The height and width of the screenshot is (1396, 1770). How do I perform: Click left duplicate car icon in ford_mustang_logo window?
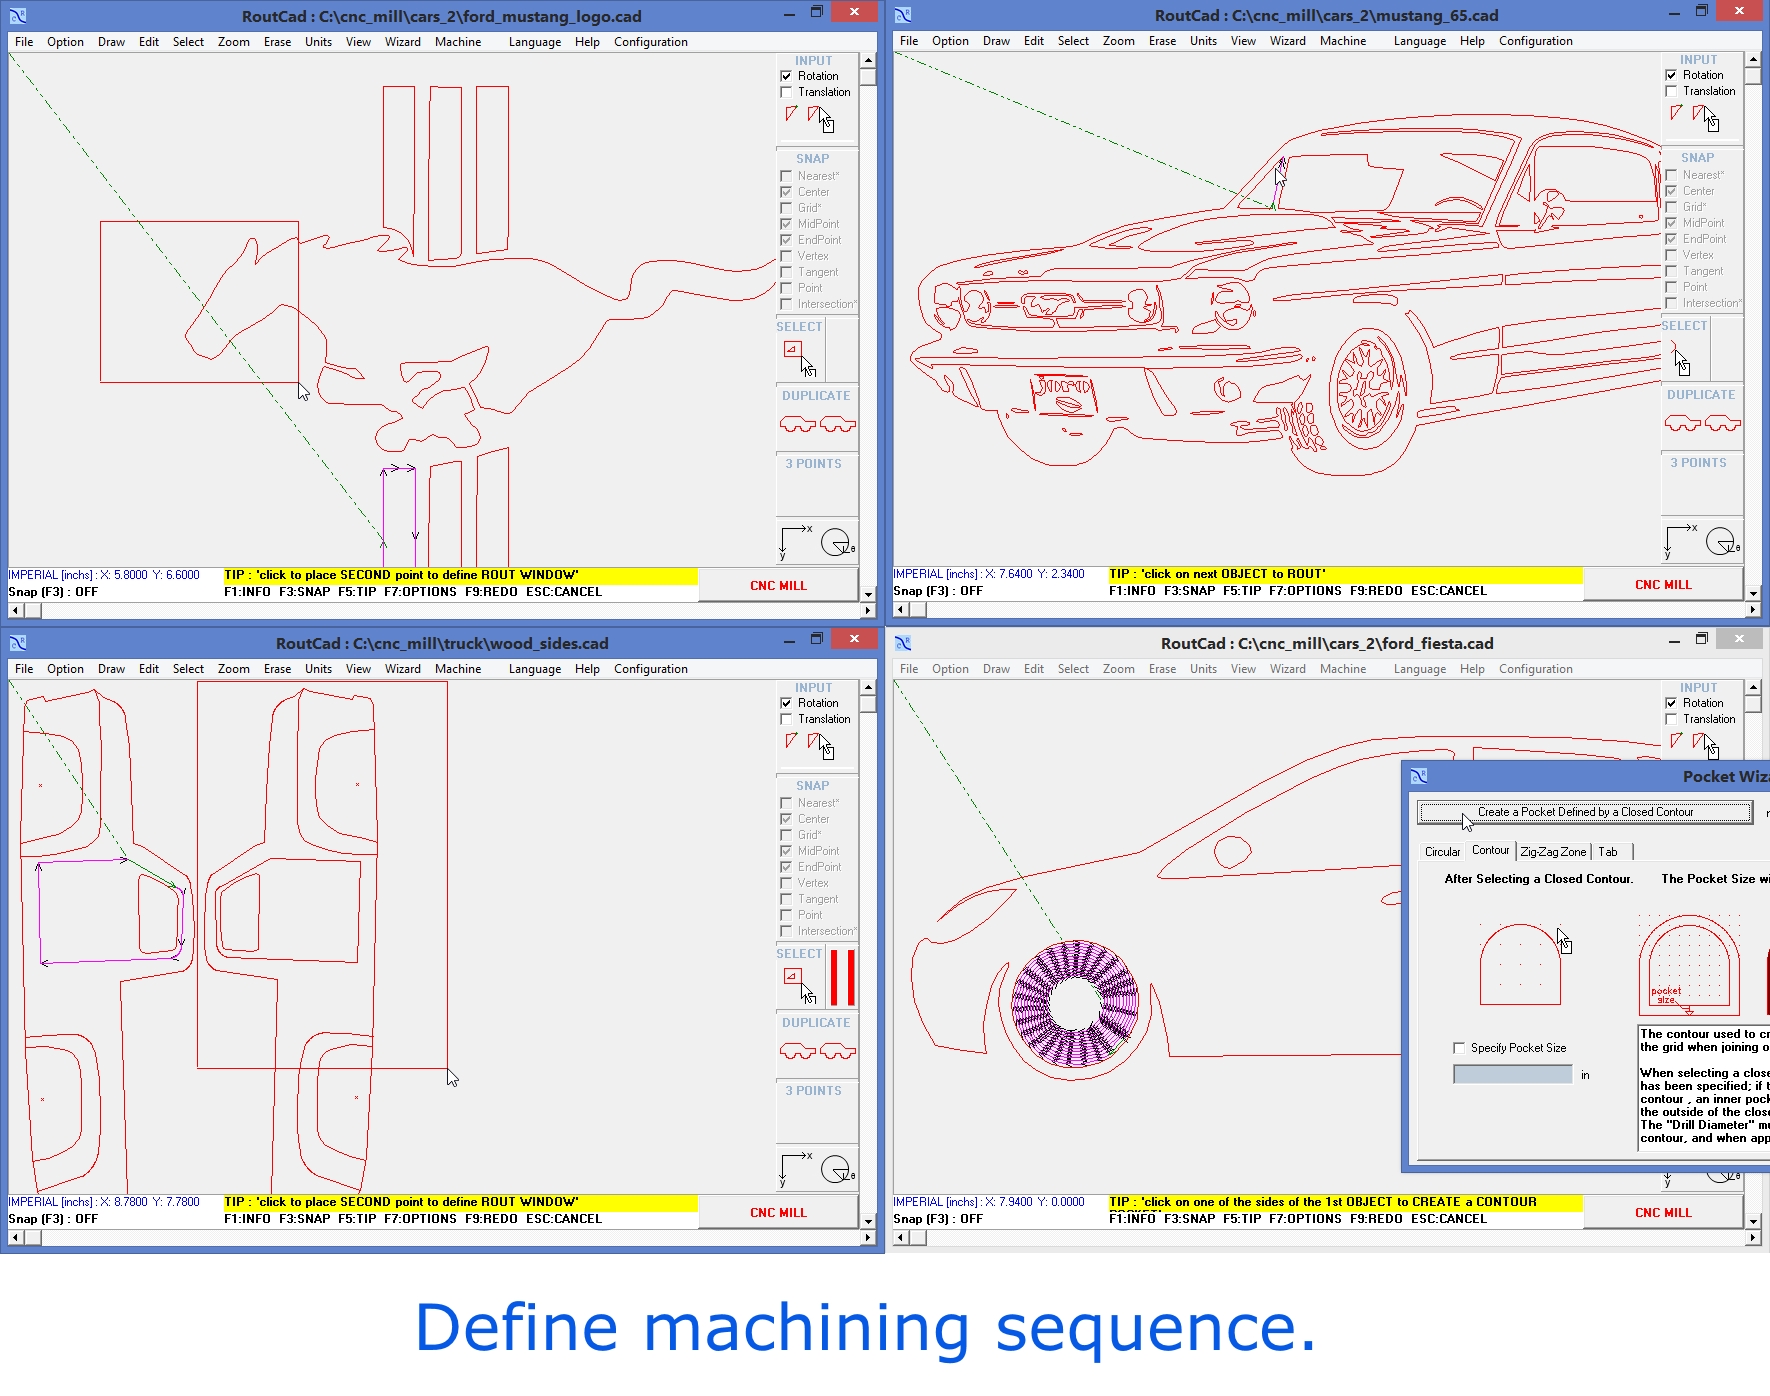point(797,424)
